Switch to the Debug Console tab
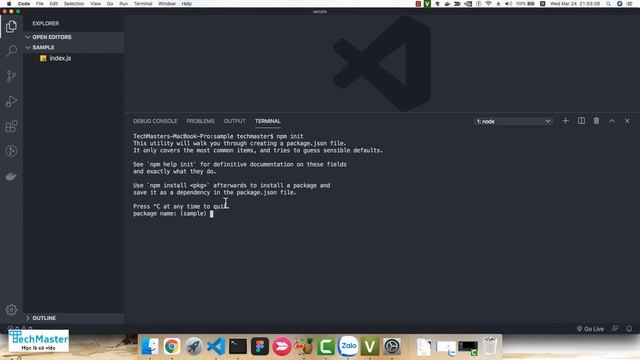The height and width of the screenshot is (360, 640). pyautogui.click(x=155, y=121)
